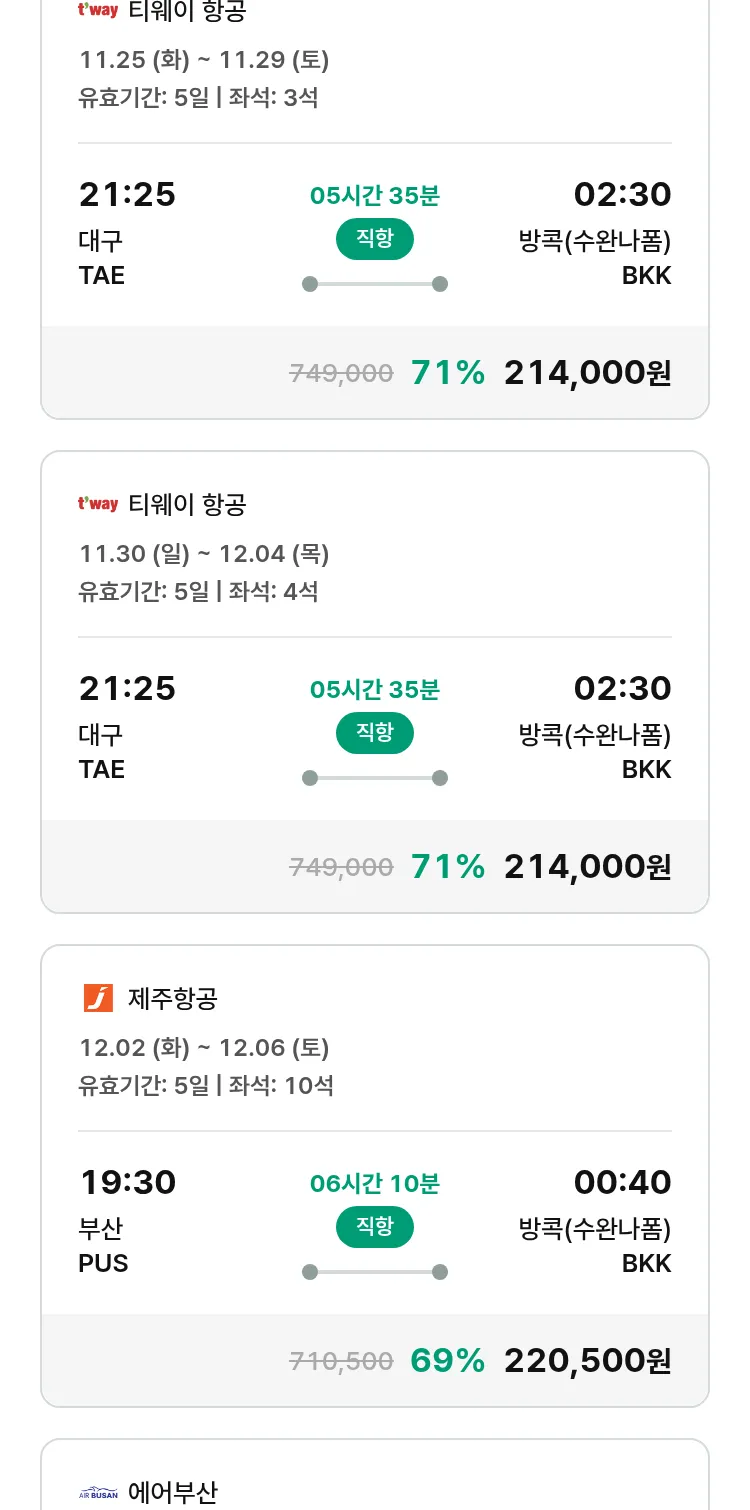750x1510 pixels.
Task: Tap the 19:30 departure time from 부산
Action: point(127,1182)
